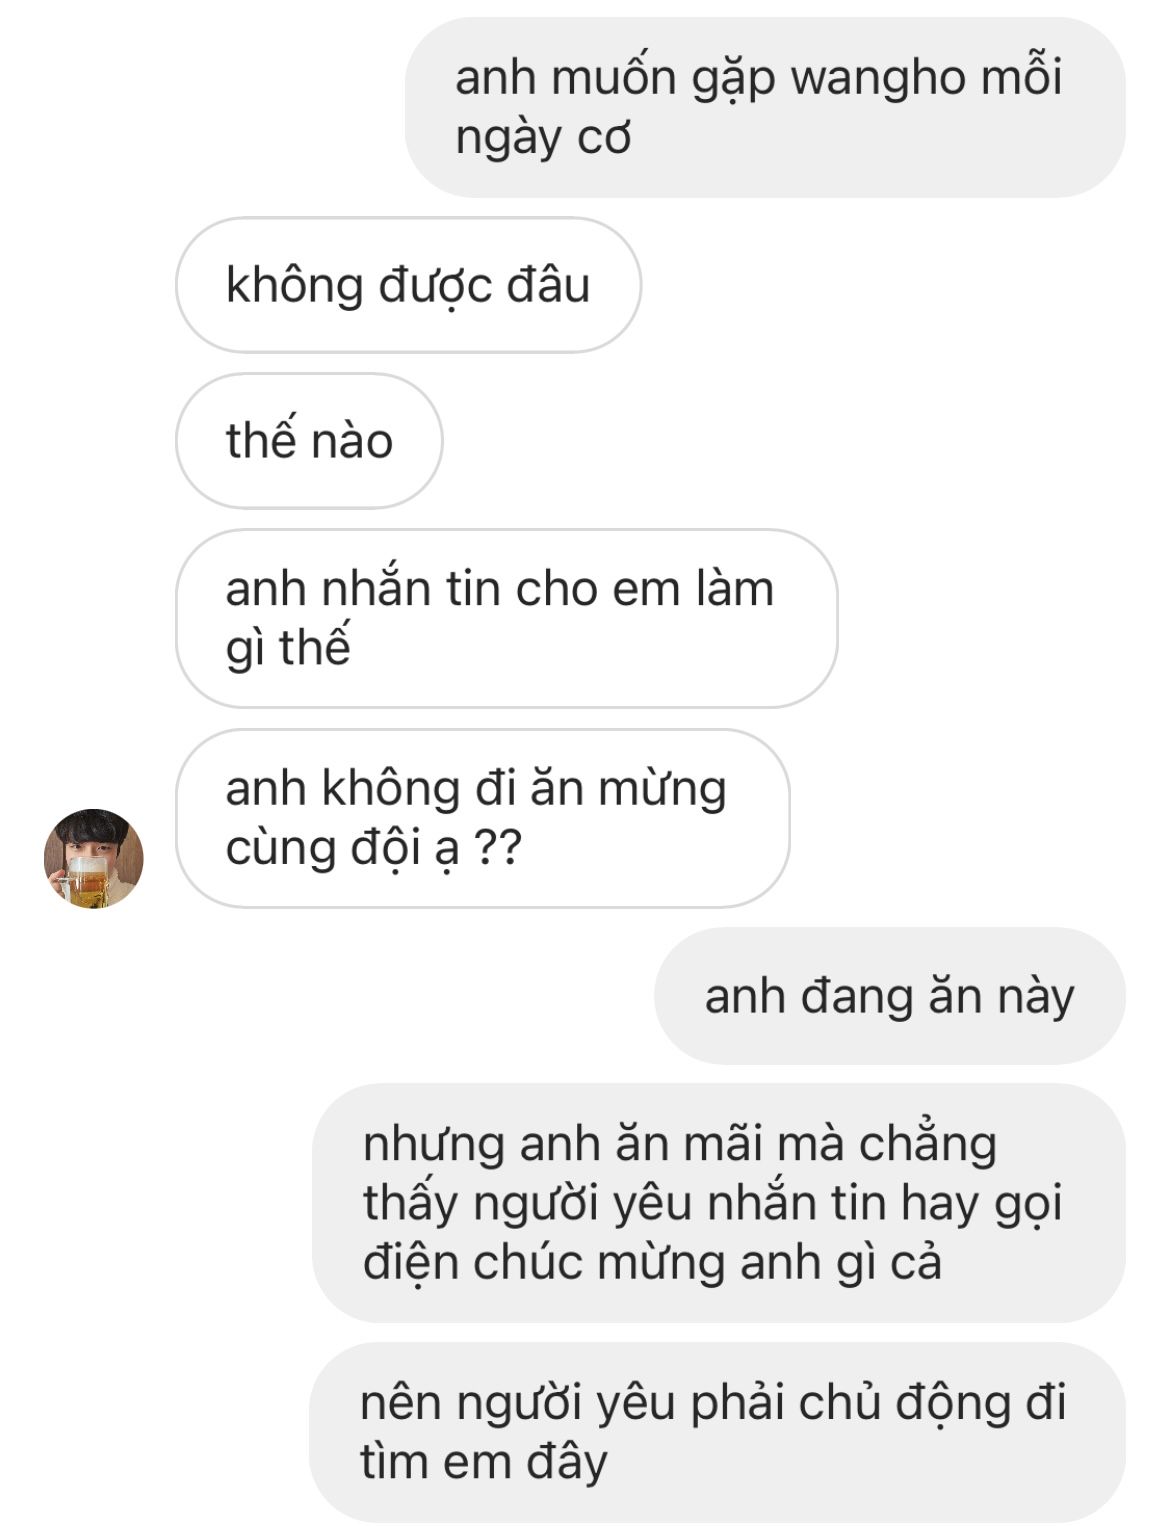This screenshot has height=1526, width=1170.
Task: Select the 'thế nào' message bubble
Action: point(309,441)
